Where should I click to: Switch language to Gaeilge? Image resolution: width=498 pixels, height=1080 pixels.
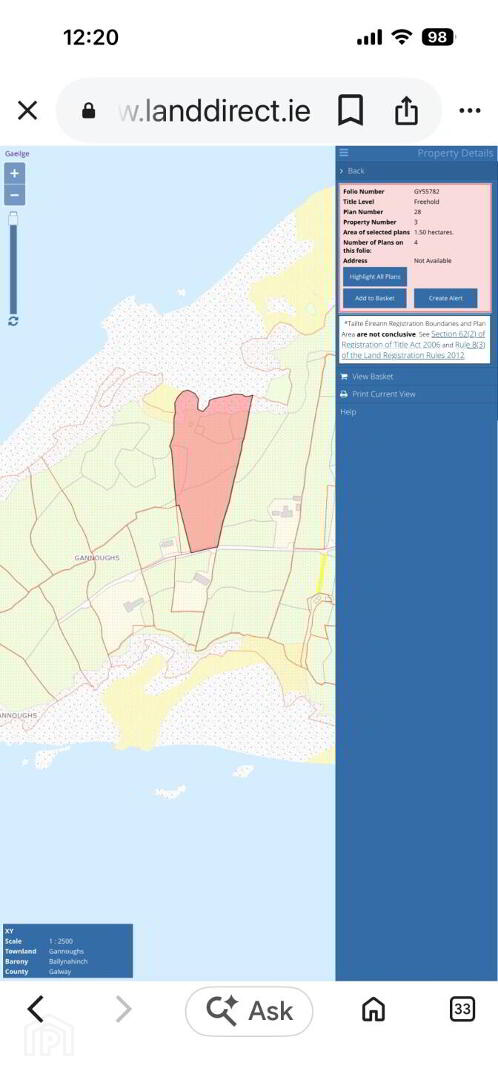[17, 154]
